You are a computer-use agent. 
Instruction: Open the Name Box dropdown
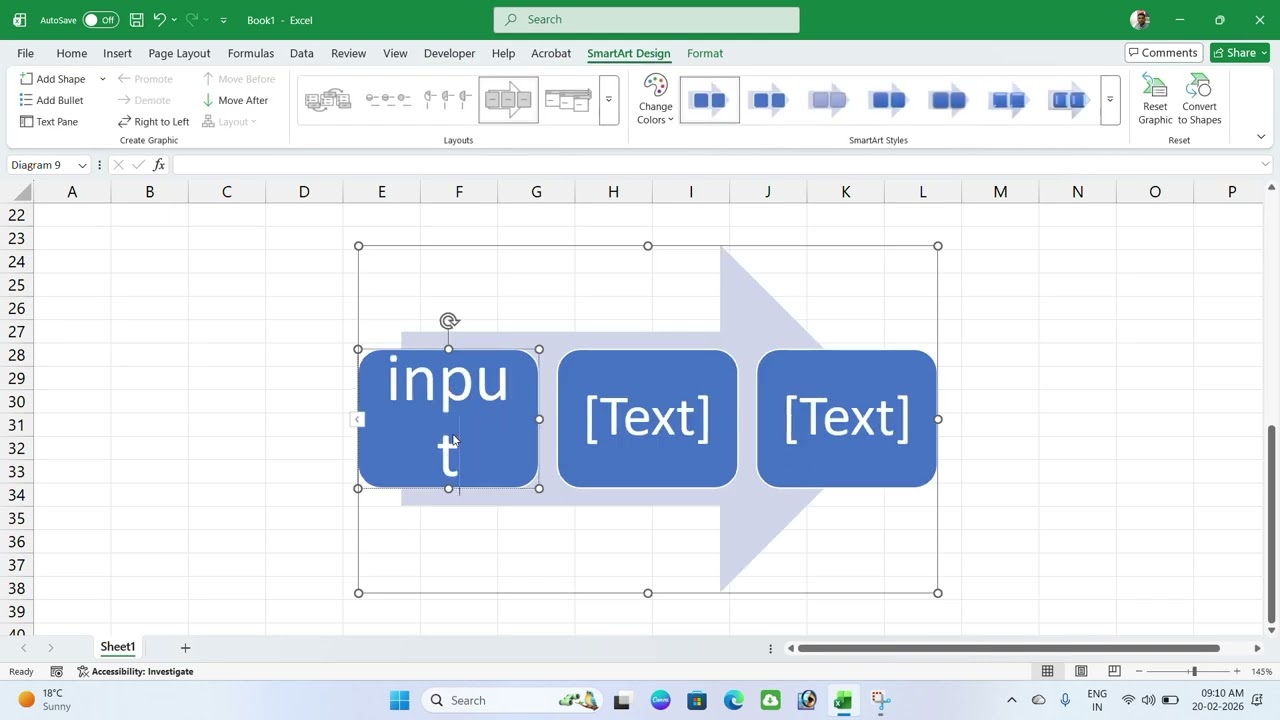click(x=82, y=165)
